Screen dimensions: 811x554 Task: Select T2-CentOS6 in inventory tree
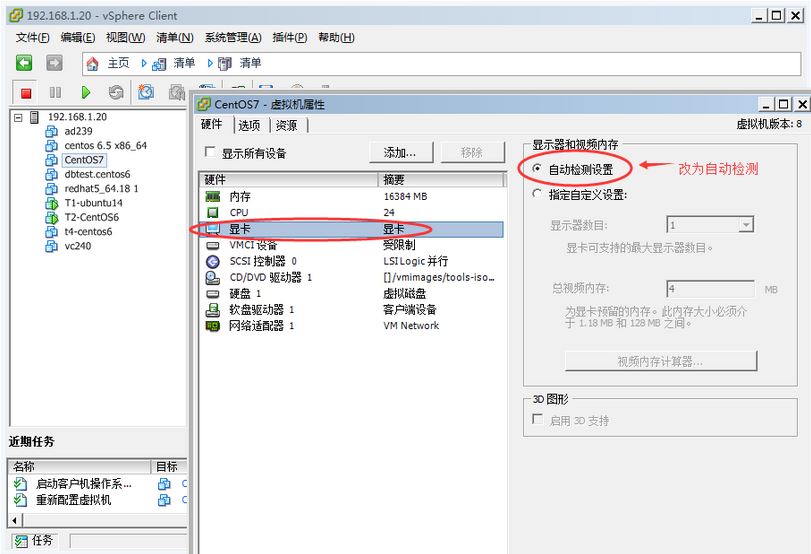[92, 217]
